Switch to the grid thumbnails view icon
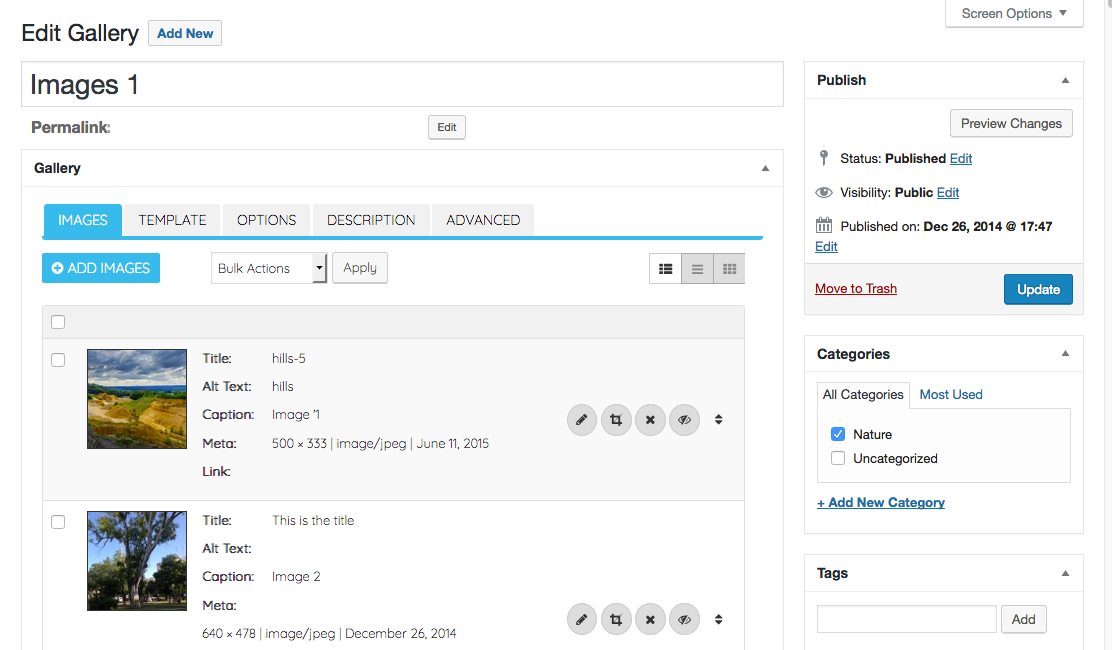 [729, 268]
